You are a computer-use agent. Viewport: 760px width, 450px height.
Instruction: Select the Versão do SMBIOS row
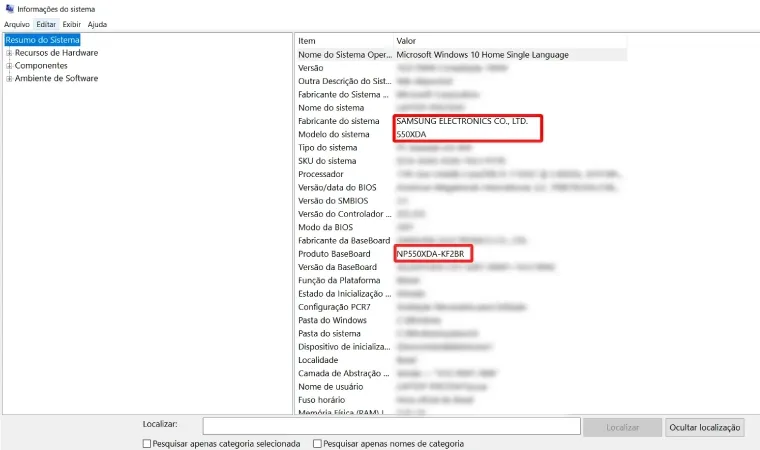point(461,201)
